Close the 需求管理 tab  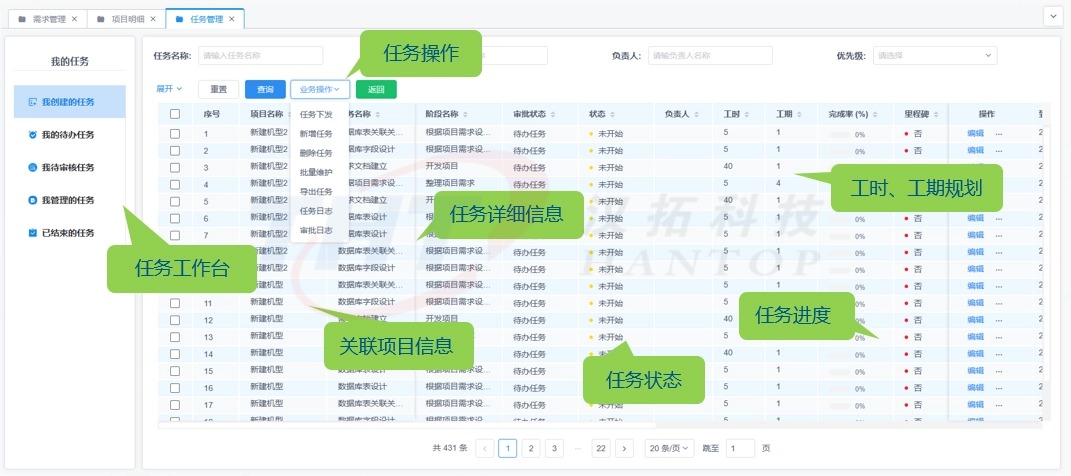click(74, 19)
